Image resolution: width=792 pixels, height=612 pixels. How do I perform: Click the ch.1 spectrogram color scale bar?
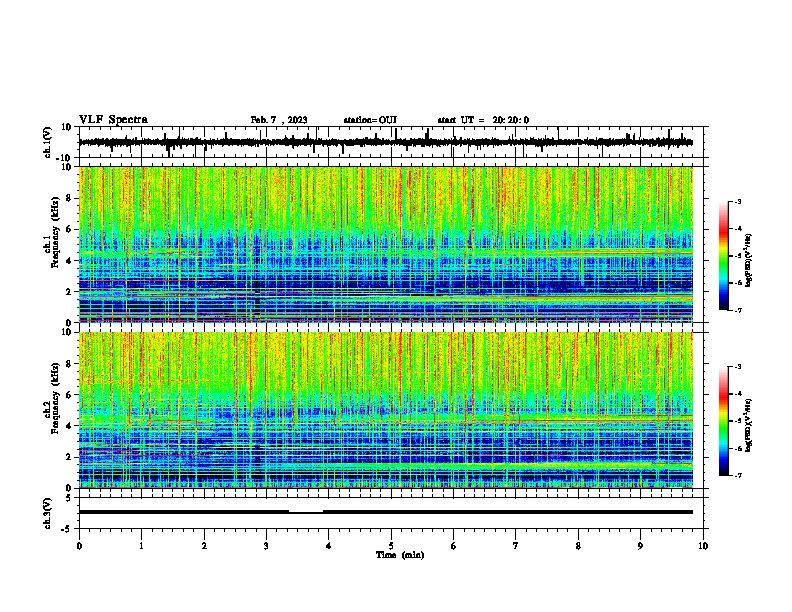(x=724, y=256)
